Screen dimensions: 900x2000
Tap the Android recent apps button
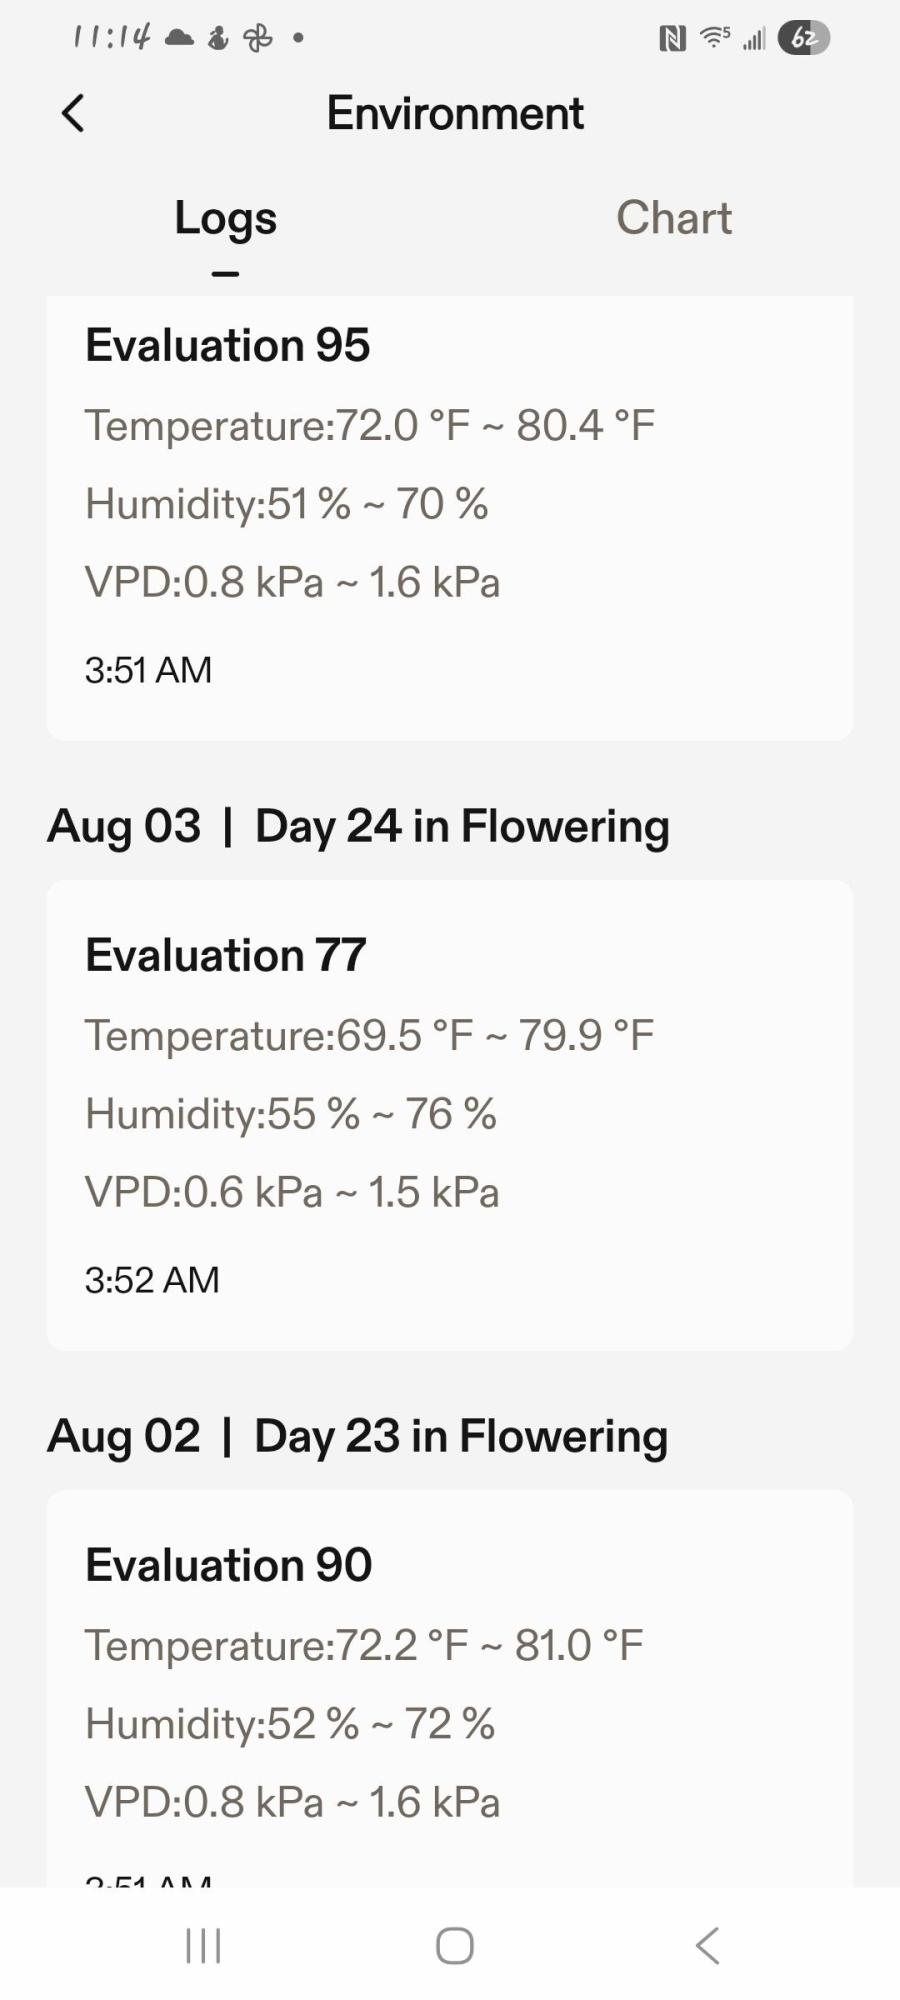click(203, 1946)
